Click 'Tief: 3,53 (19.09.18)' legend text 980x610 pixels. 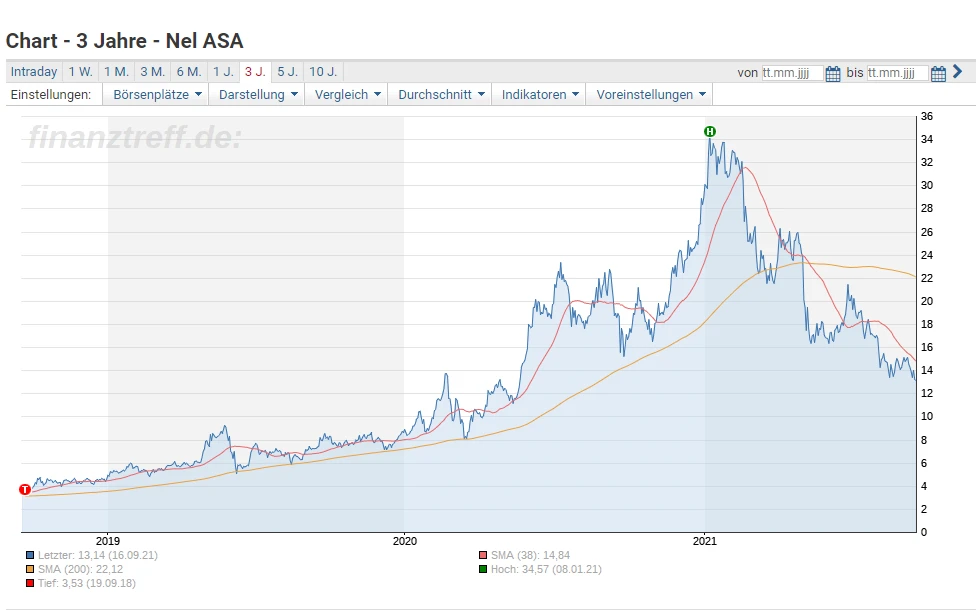pyautogui.click(x=86, y=583)
